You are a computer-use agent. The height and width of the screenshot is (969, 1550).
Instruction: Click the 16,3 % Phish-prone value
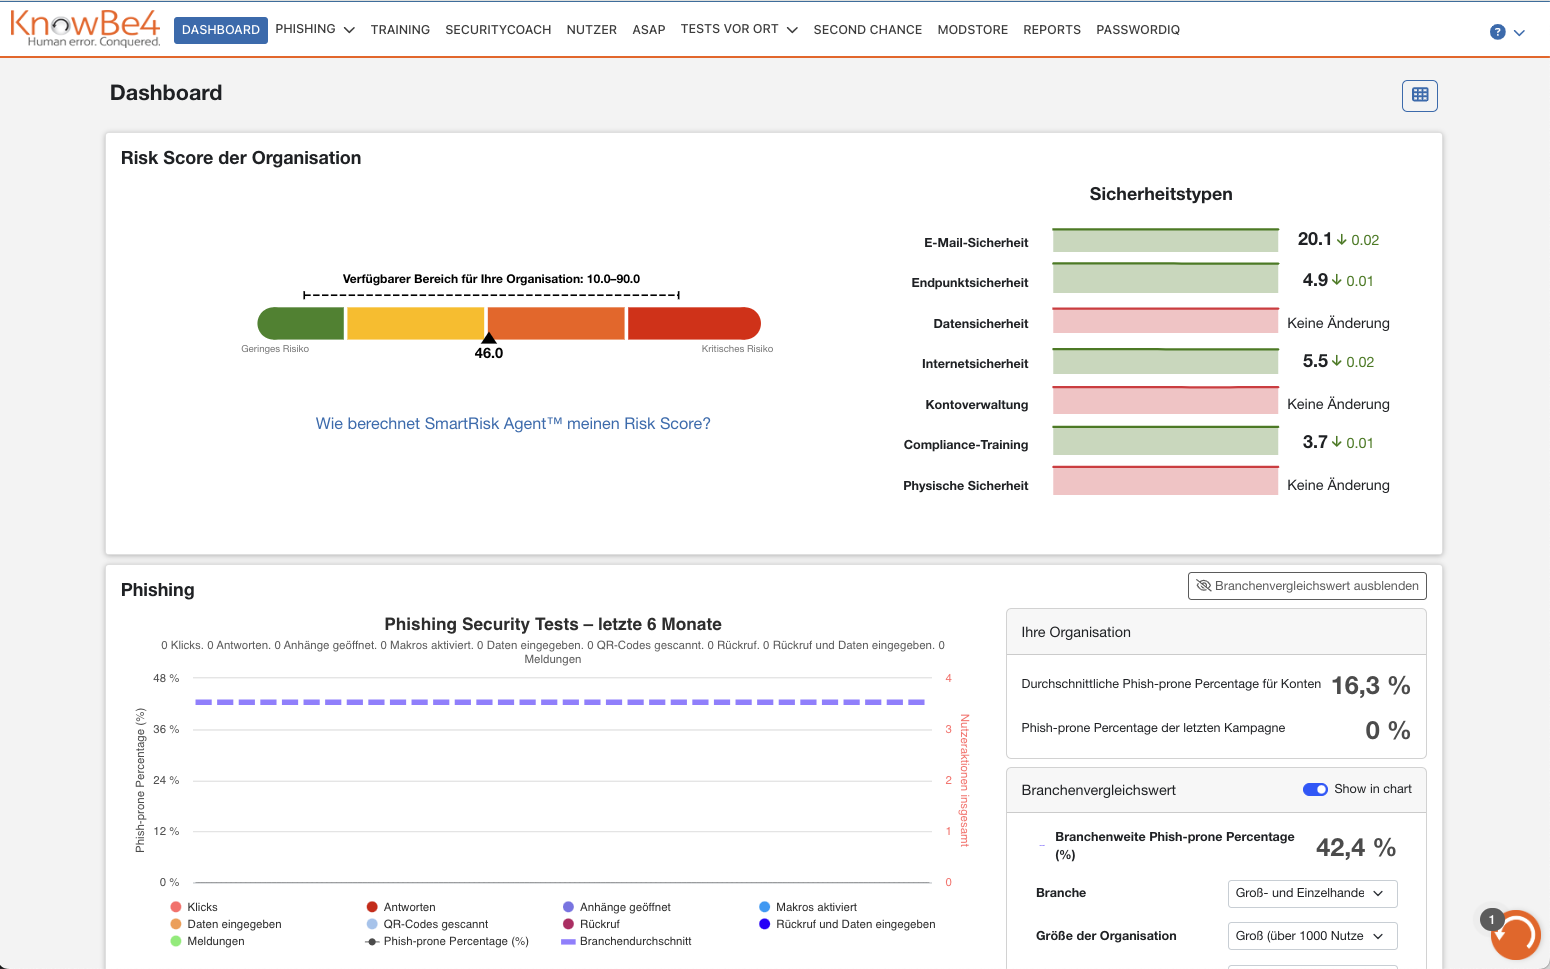[x=1371, y=686]
